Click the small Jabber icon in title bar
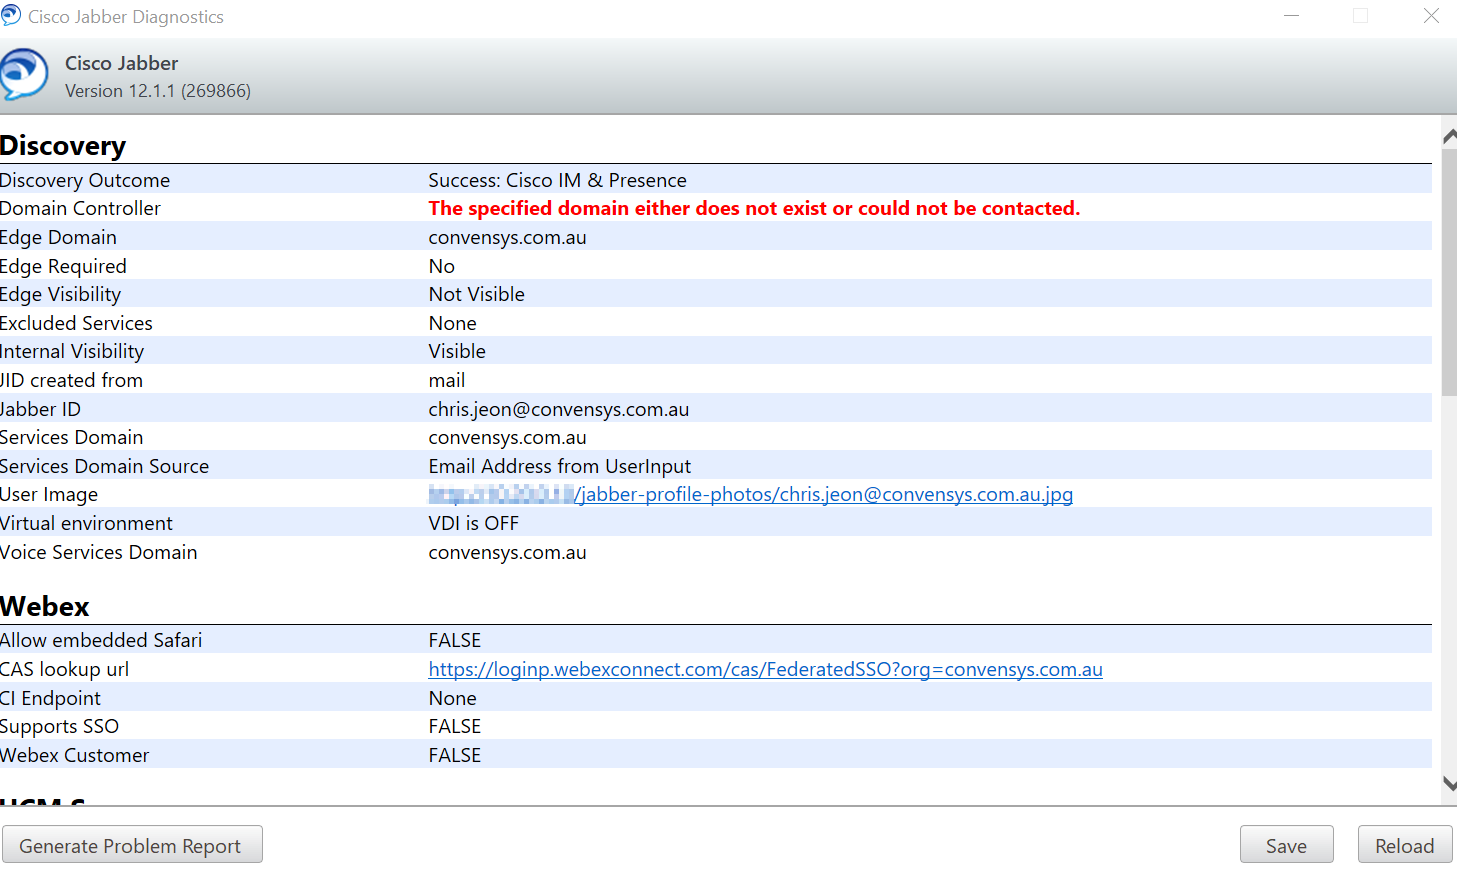 coord(11,15)
